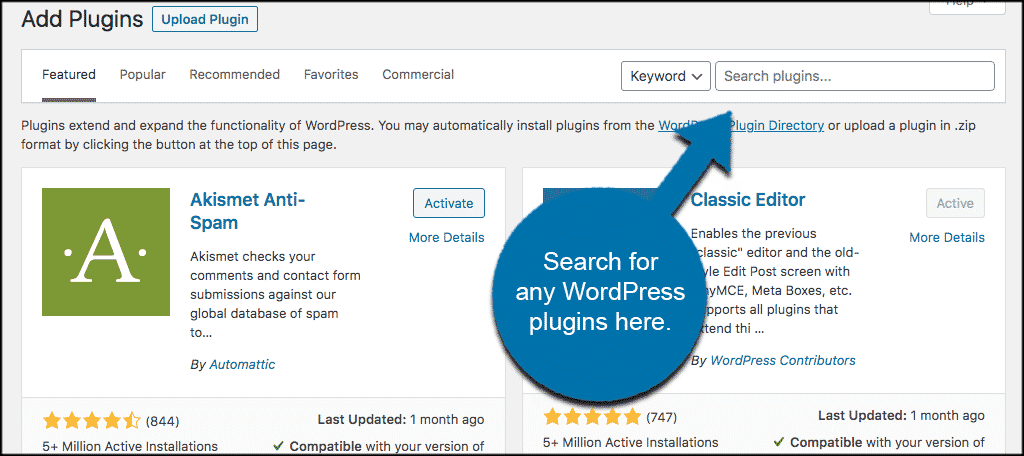Click Akismet compatibility checkmark icon

278,447
